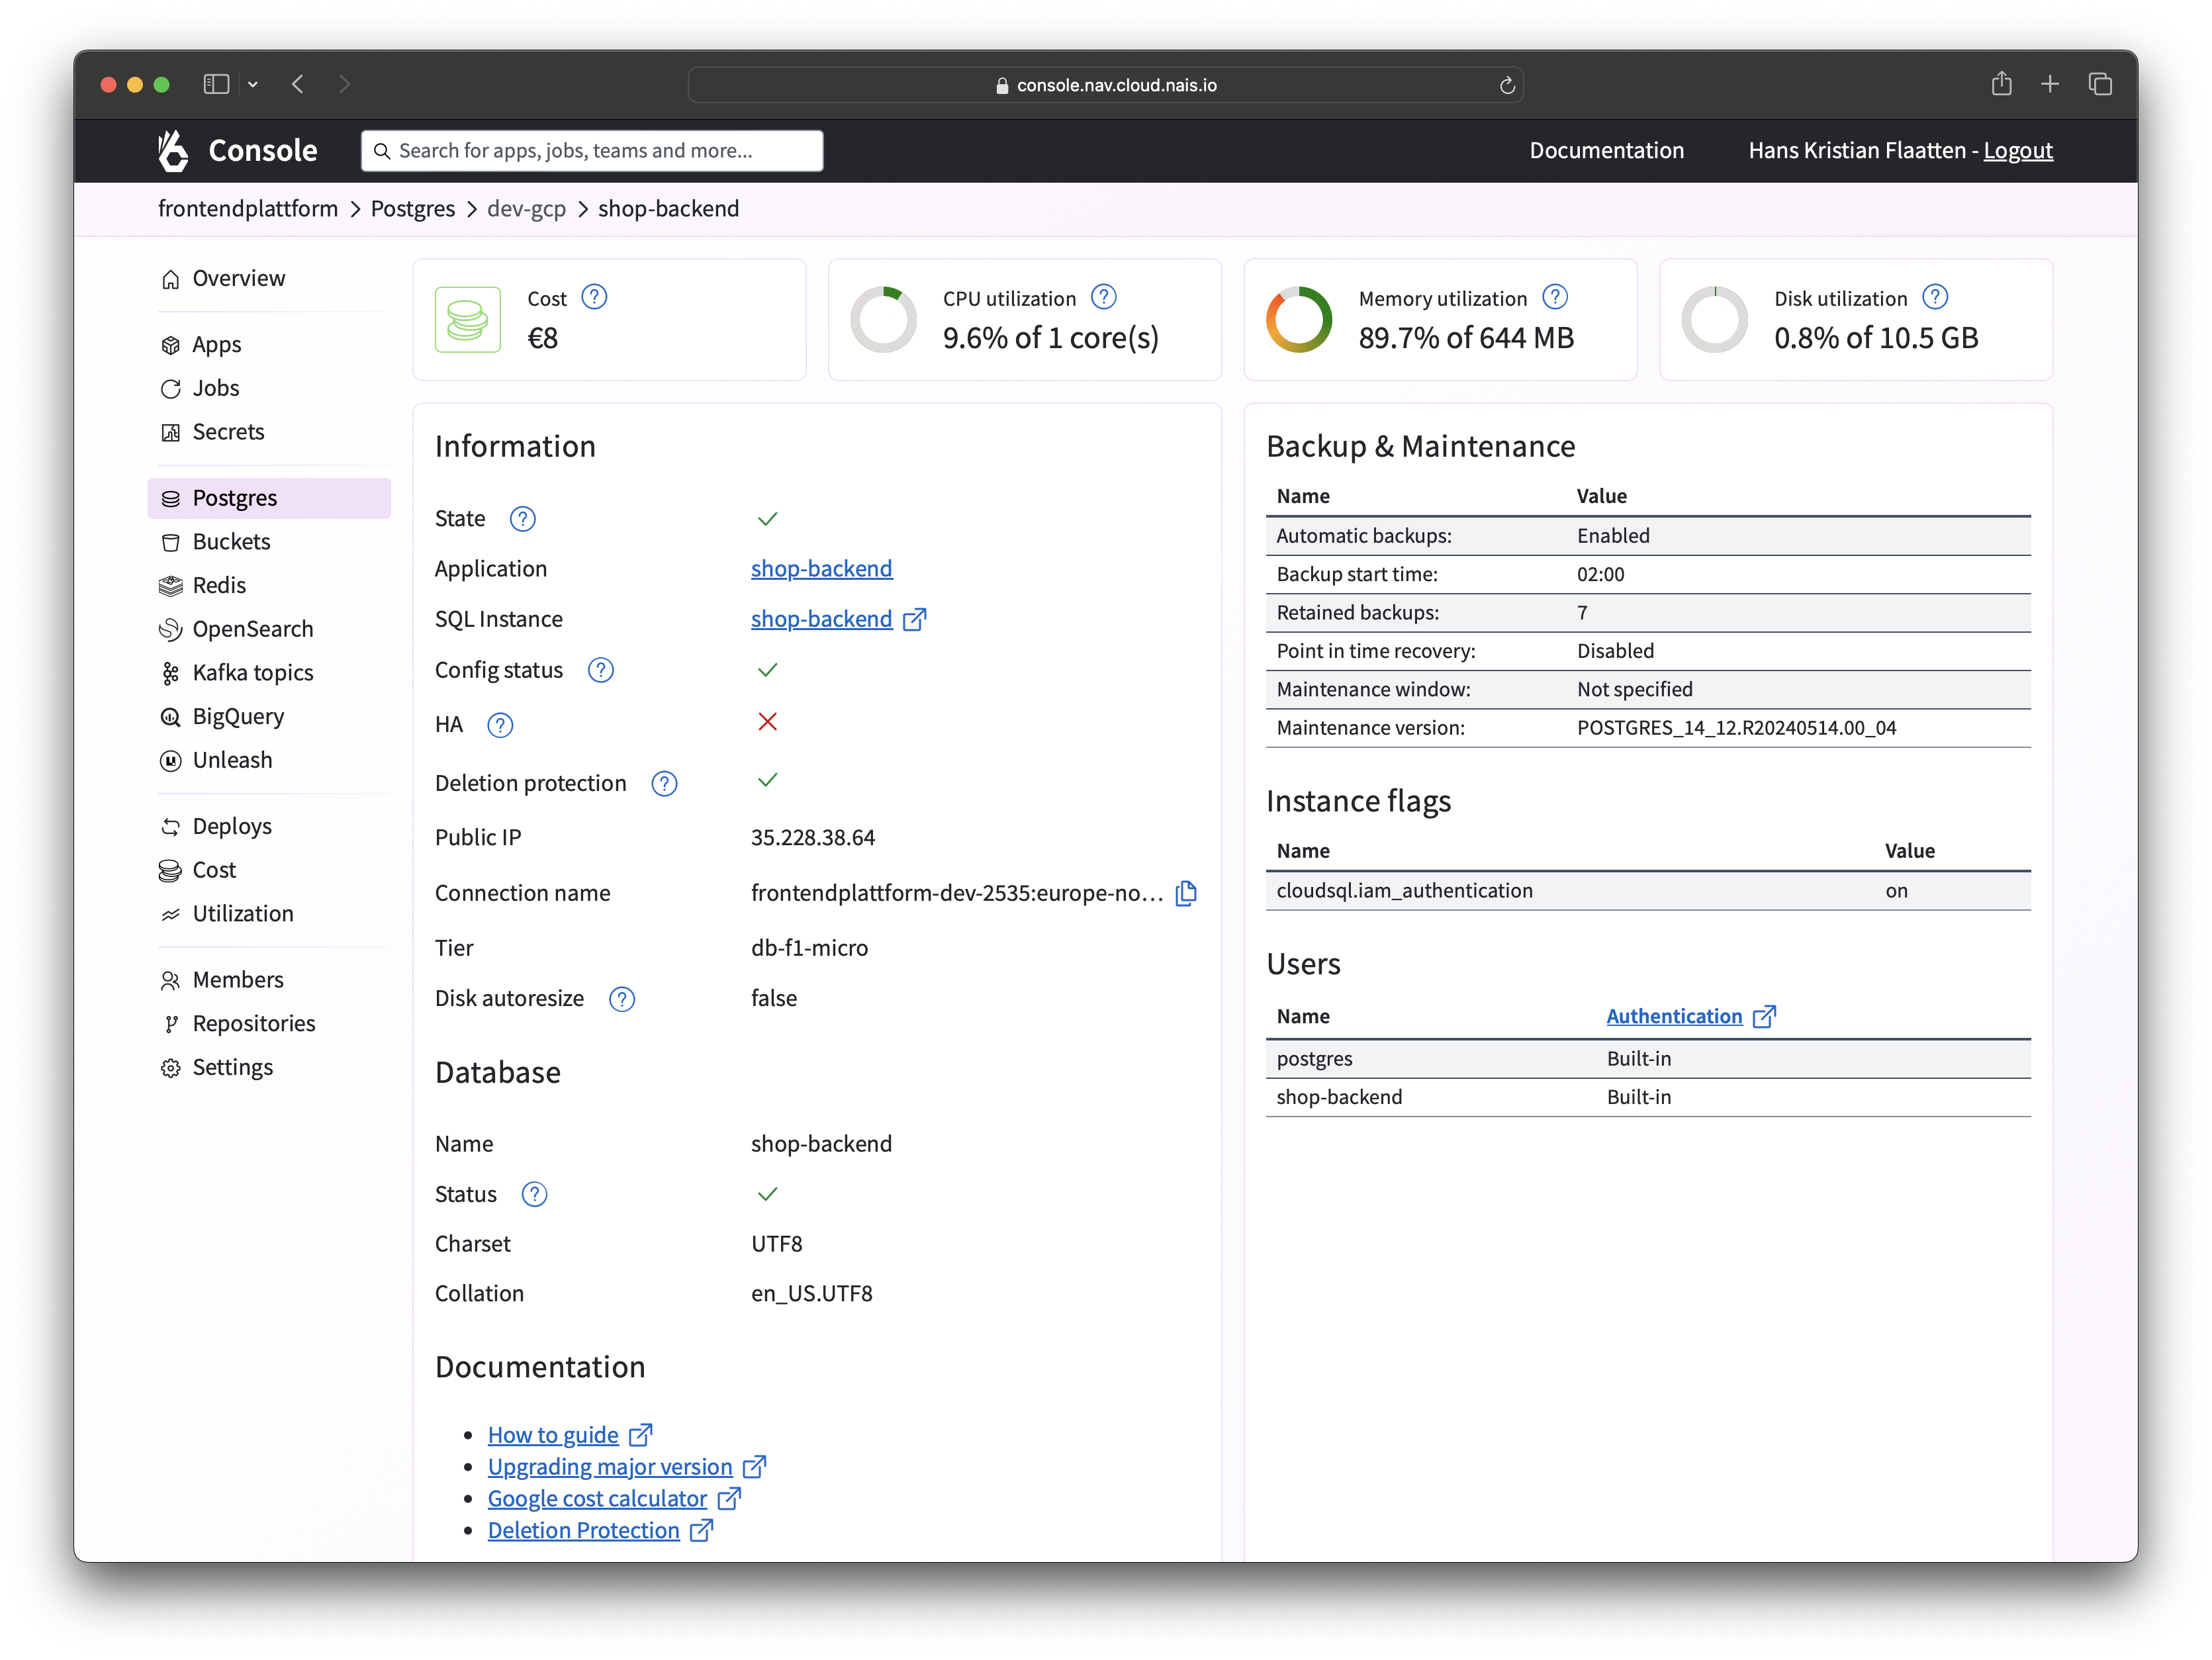The height and width of the screenshot is (1660, 2212).
Task: Open the SQL Instance external link
Action: coord(914,619)
